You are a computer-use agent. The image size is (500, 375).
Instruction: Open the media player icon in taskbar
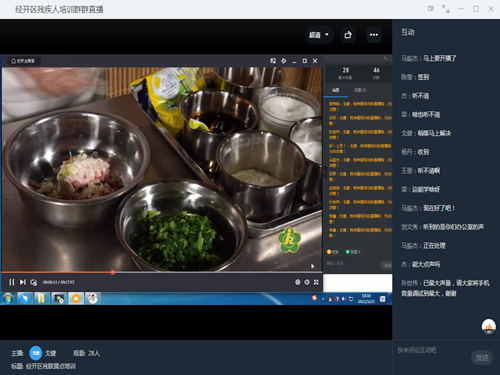(59, 298)
